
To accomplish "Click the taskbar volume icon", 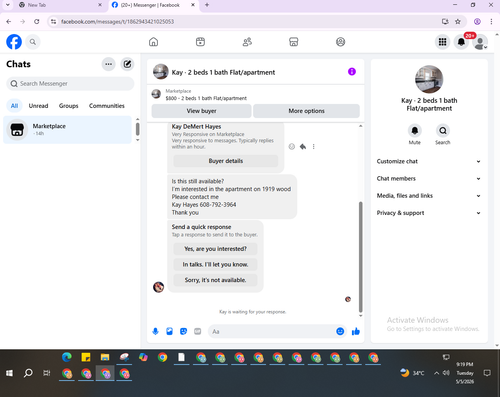I will 446,373.
